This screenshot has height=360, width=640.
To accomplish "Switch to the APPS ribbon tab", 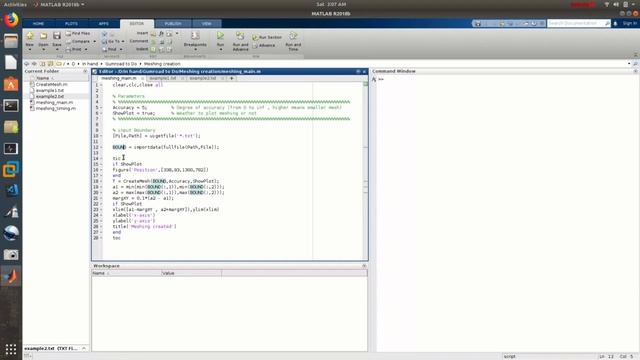I will (104, 24).
